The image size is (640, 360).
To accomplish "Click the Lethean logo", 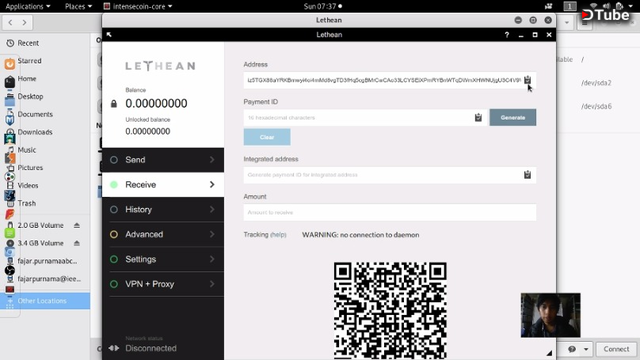I will click(x=160, y=66).
